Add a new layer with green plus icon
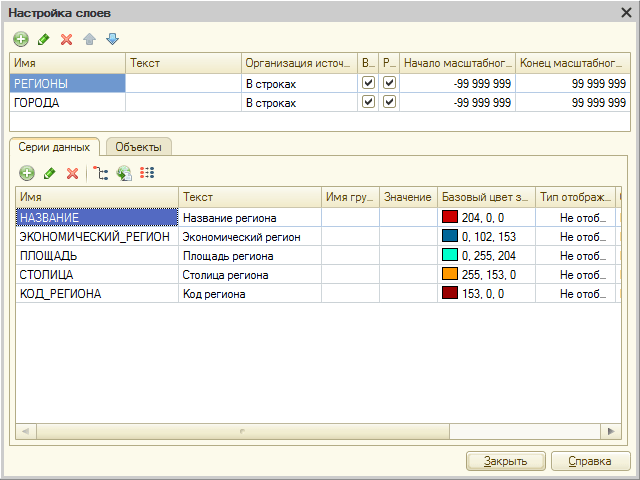 pos(21,39)
